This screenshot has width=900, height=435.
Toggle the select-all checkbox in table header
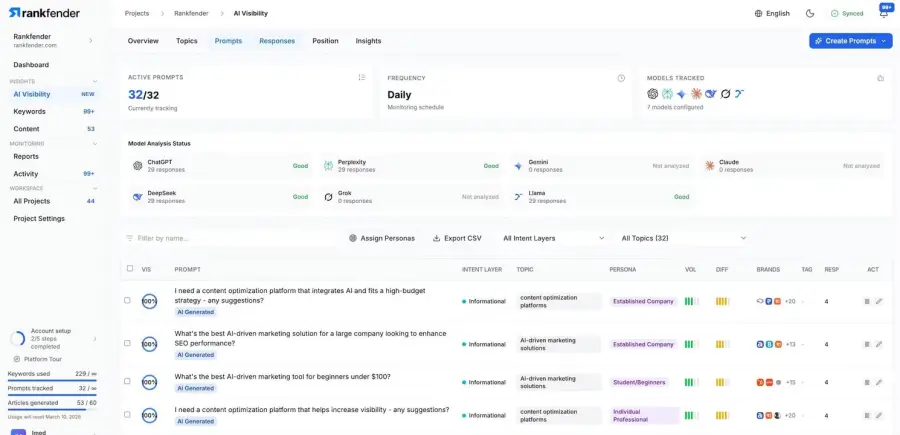130,268
